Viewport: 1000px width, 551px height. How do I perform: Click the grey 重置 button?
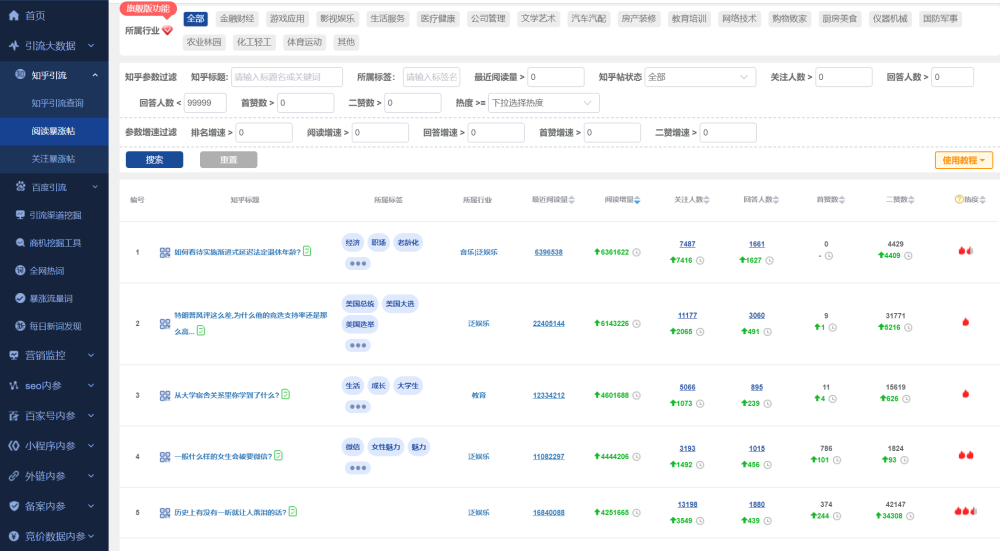(228, 159)
